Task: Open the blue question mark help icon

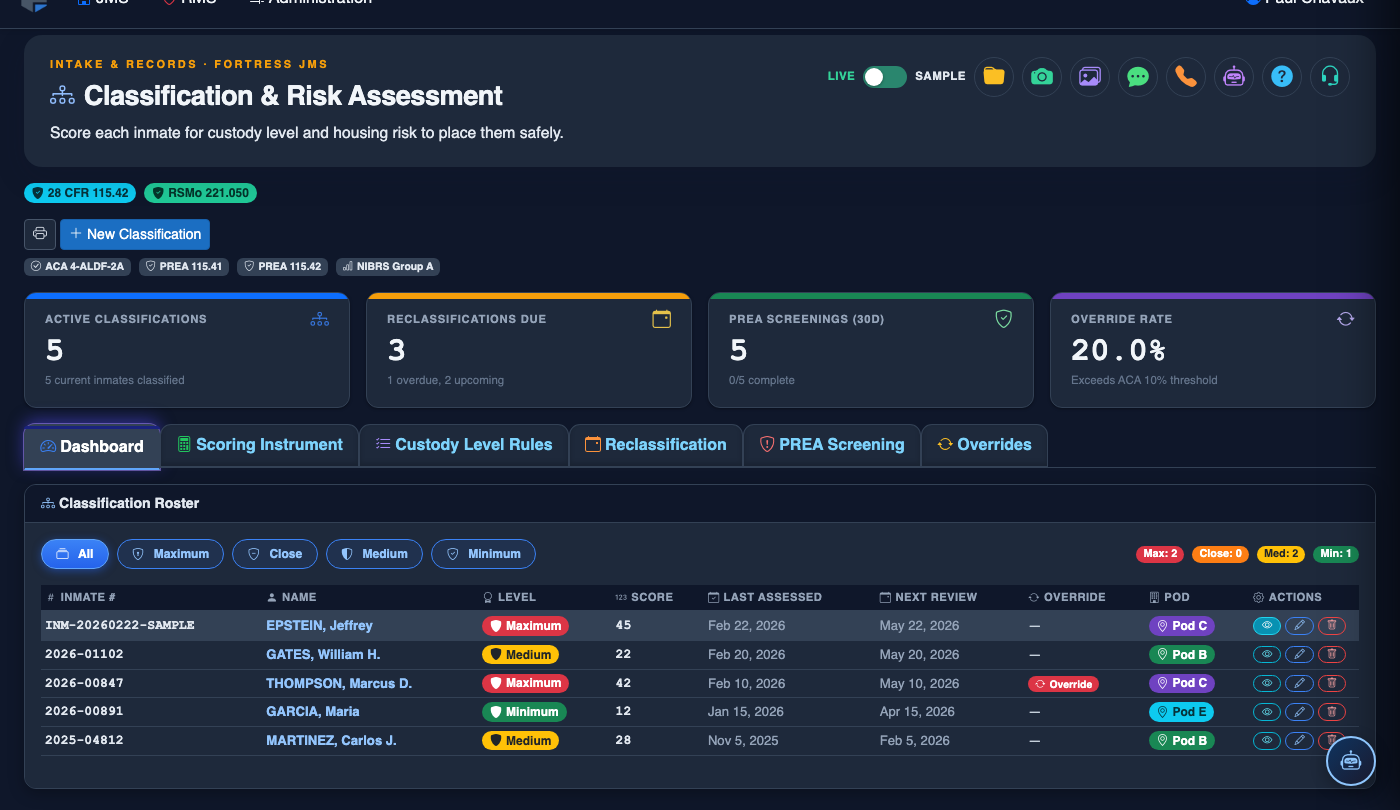Action: click(1281, 77)
